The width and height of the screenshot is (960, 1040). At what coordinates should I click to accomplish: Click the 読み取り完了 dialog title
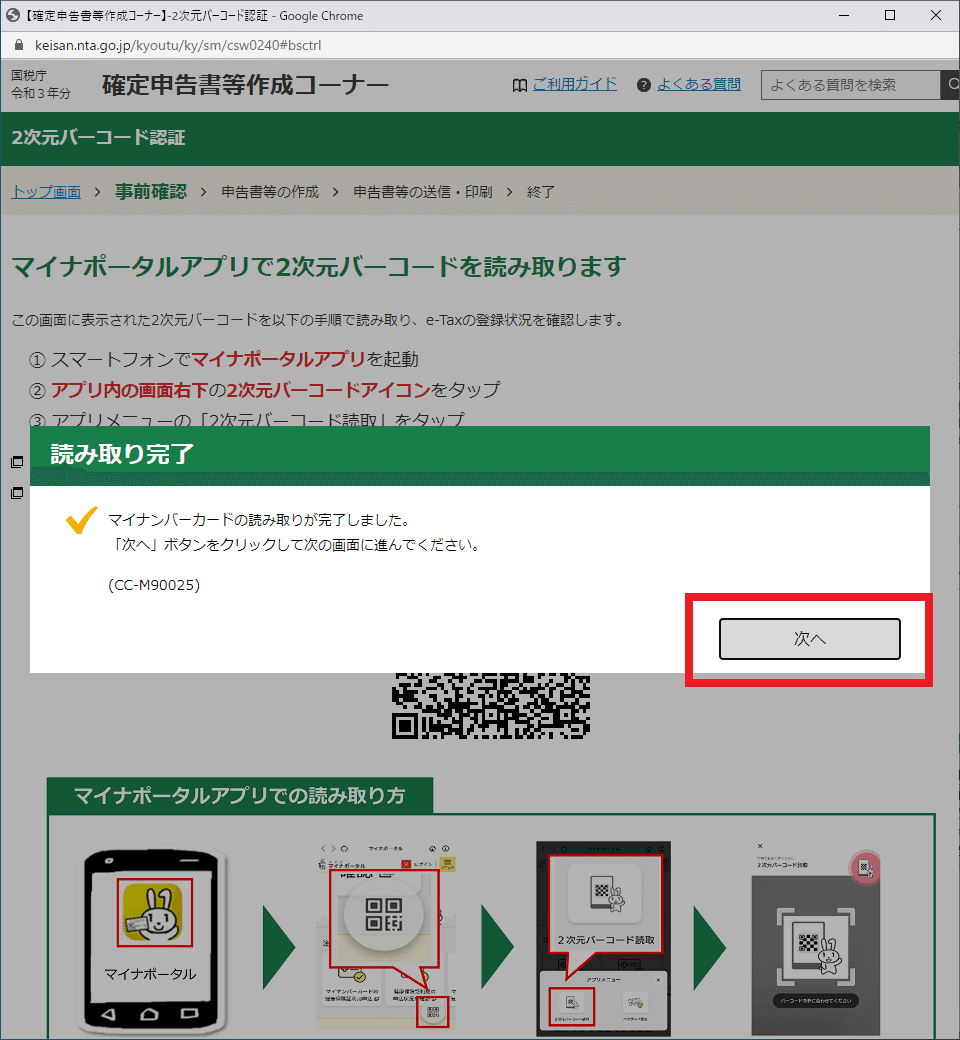click(x=122, y=454)
